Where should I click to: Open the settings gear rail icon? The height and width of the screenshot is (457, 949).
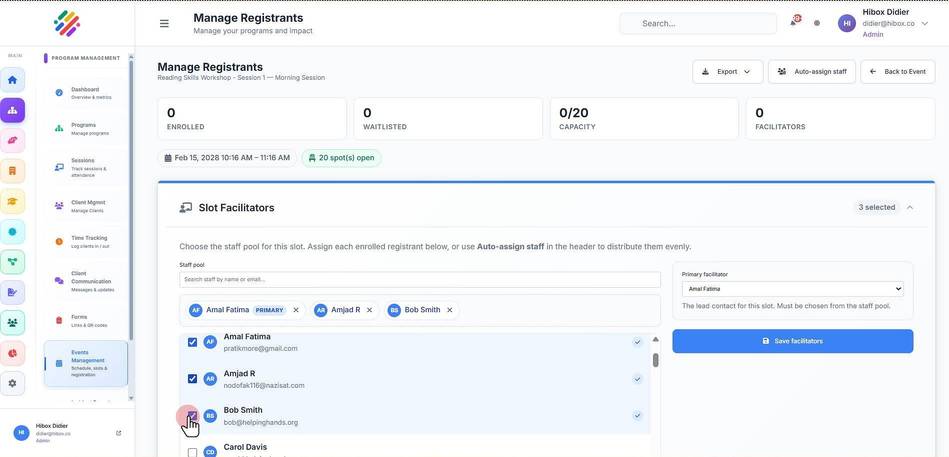(12, 383)
